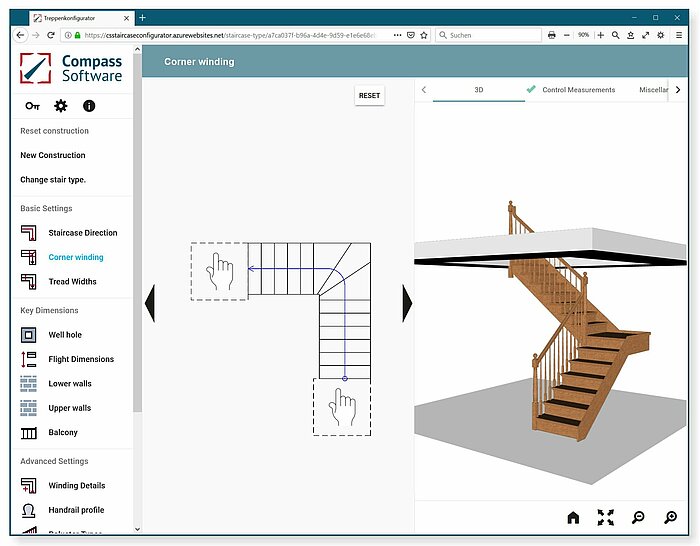The height and width of the screenshot is (546, 700).
Task: Click the sidebar vertical scrollbar
Action: pyautogui.click(x=138, y=232)
